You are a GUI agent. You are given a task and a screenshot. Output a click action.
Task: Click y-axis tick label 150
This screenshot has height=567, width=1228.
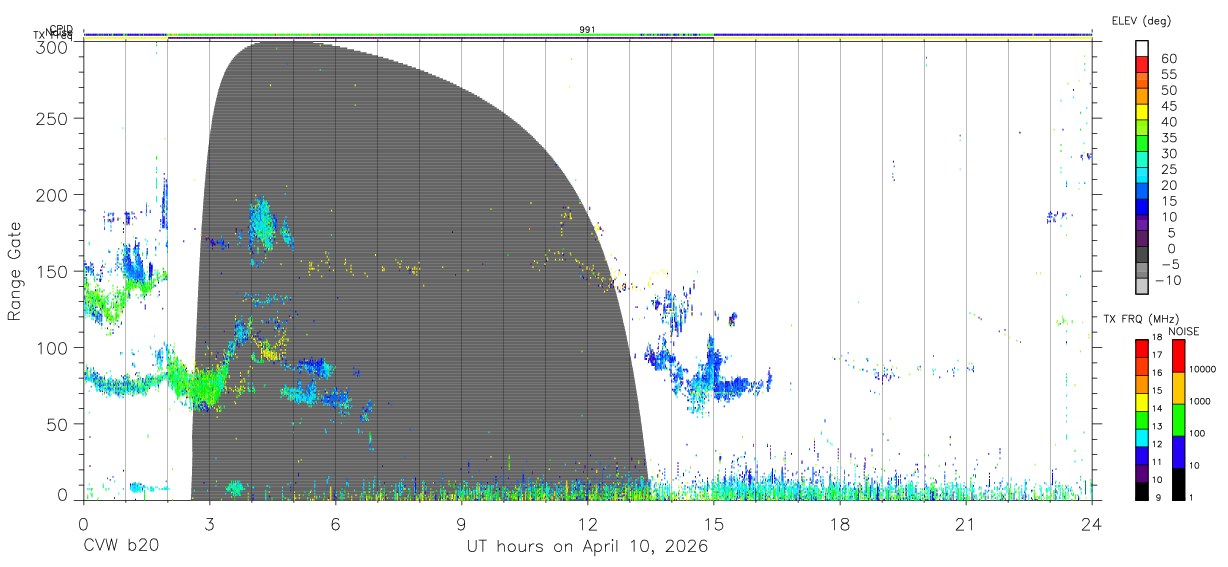(x=54, y=271)
